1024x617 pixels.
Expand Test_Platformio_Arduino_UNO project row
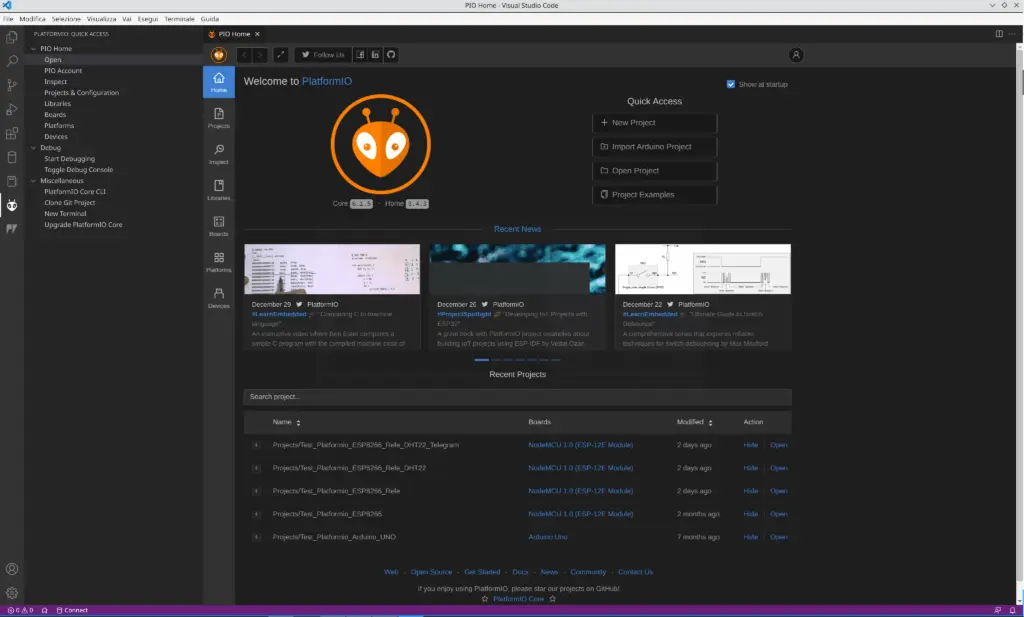[x=256, y=537]
